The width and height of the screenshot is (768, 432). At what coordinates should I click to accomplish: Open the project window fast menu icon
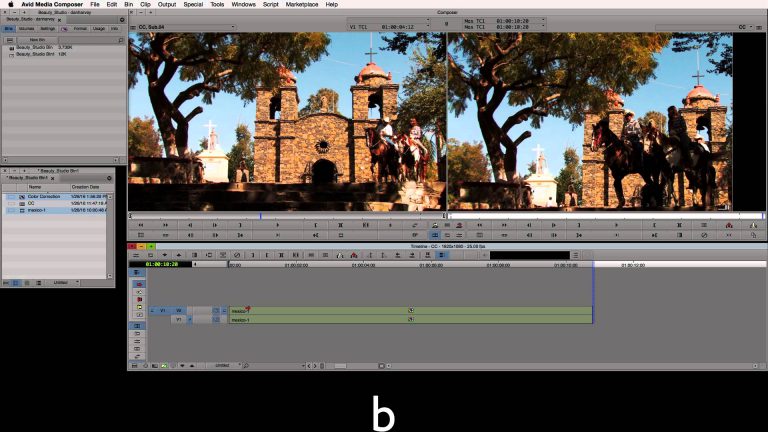[x=122, y=19]
